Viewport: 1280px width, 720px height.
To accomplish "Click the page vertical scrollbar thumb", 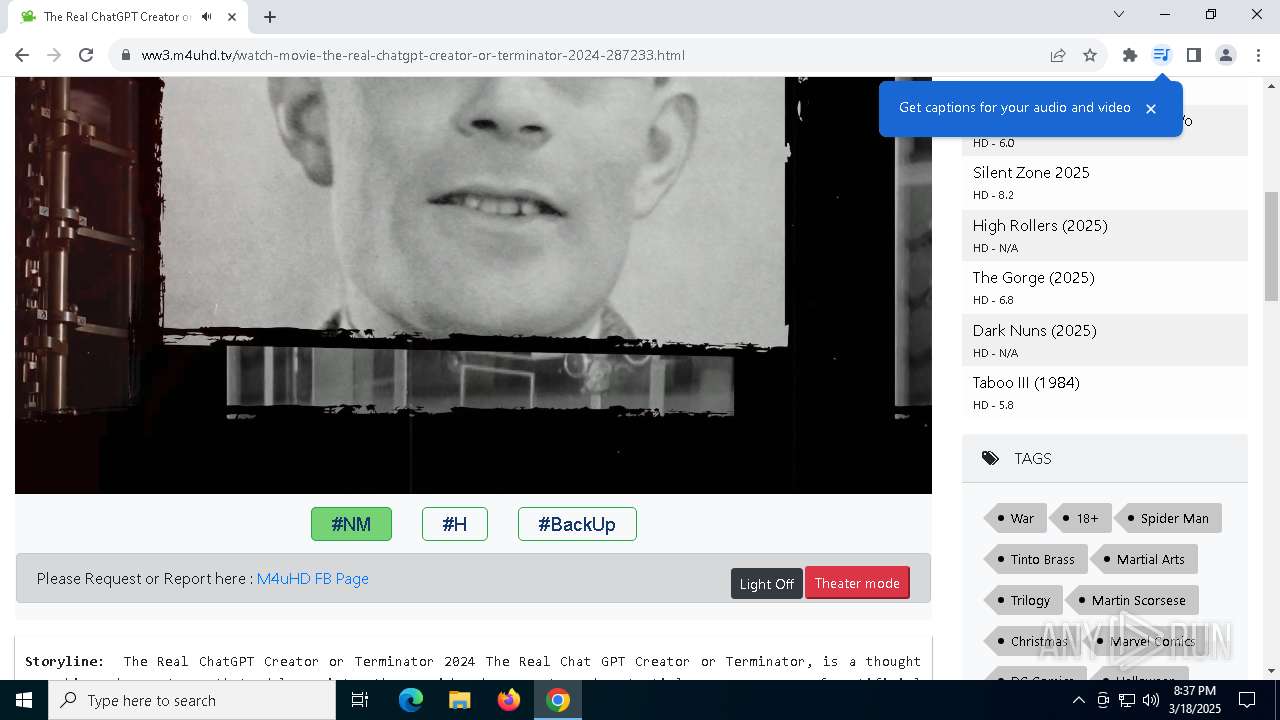I will tap(1271, 246).
